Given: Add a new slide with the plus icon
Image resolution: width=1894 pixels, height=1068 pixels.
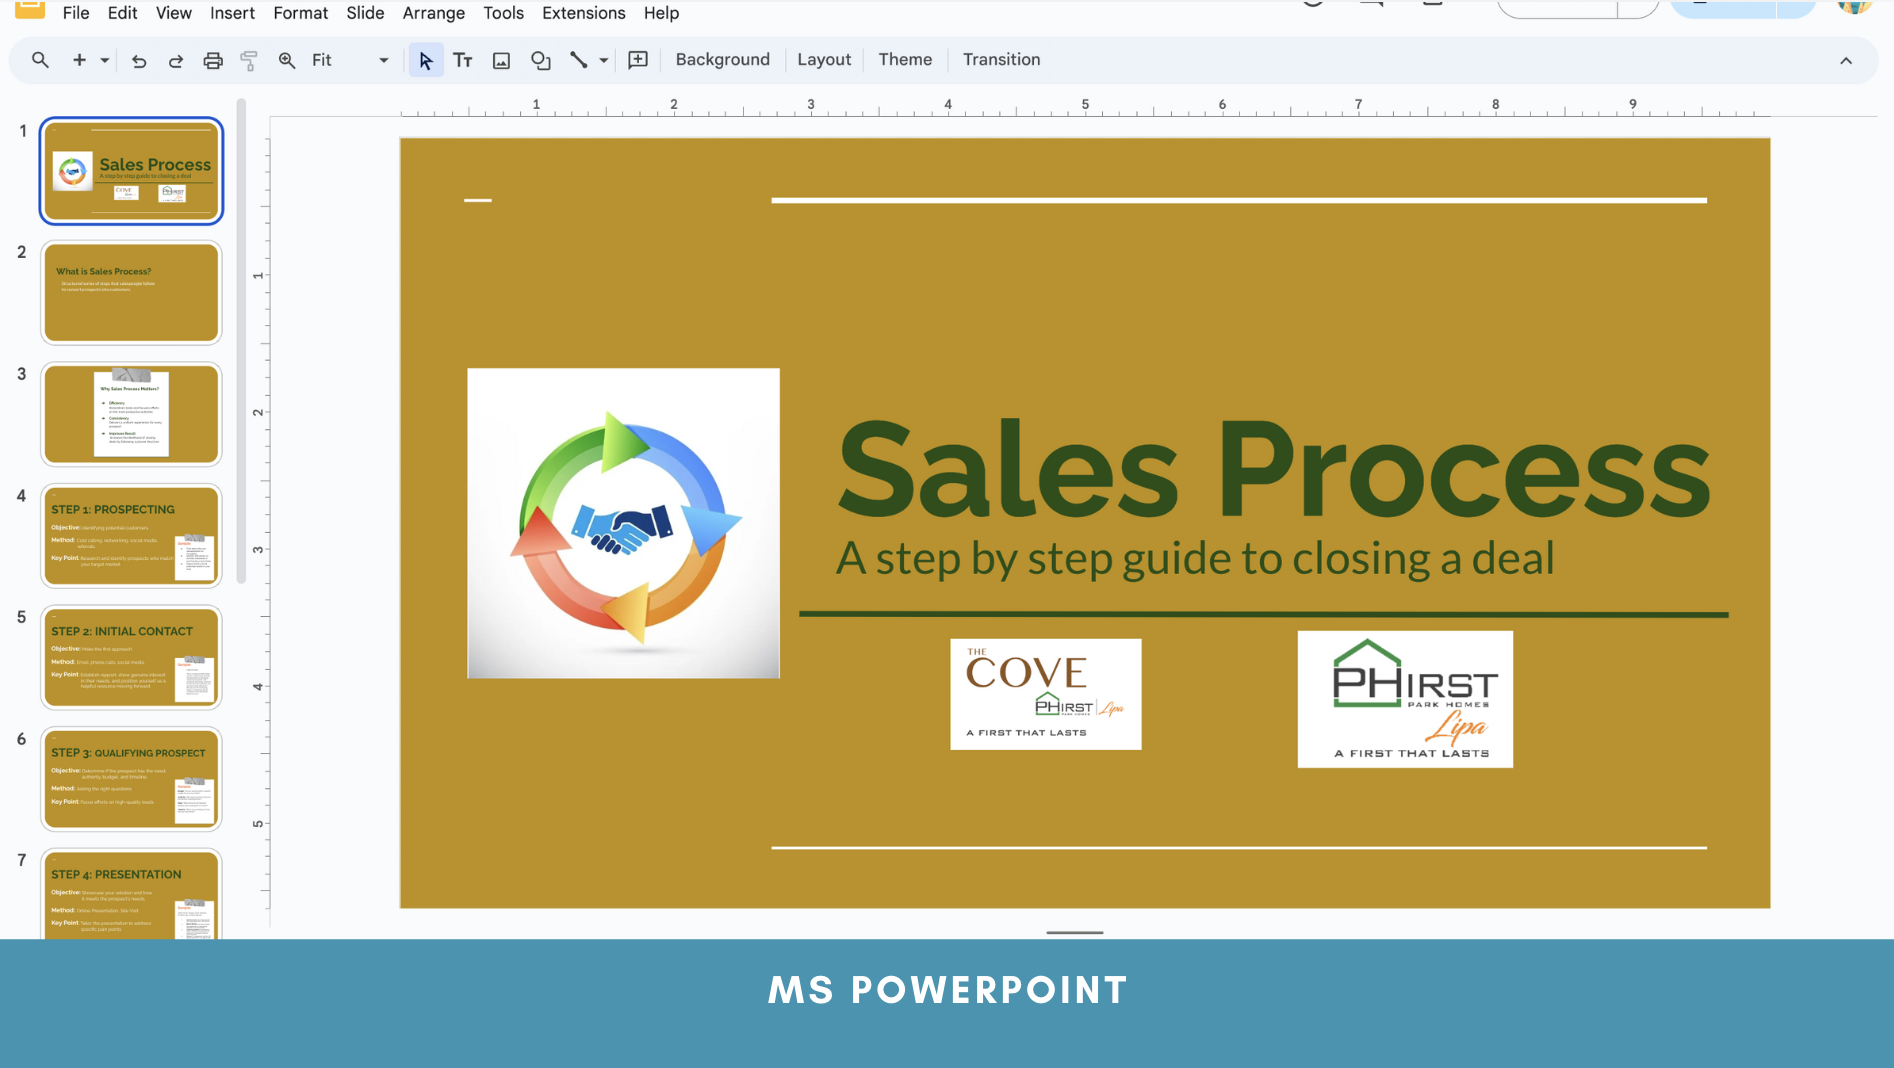Looking at the screenshot, I should 79,60.
